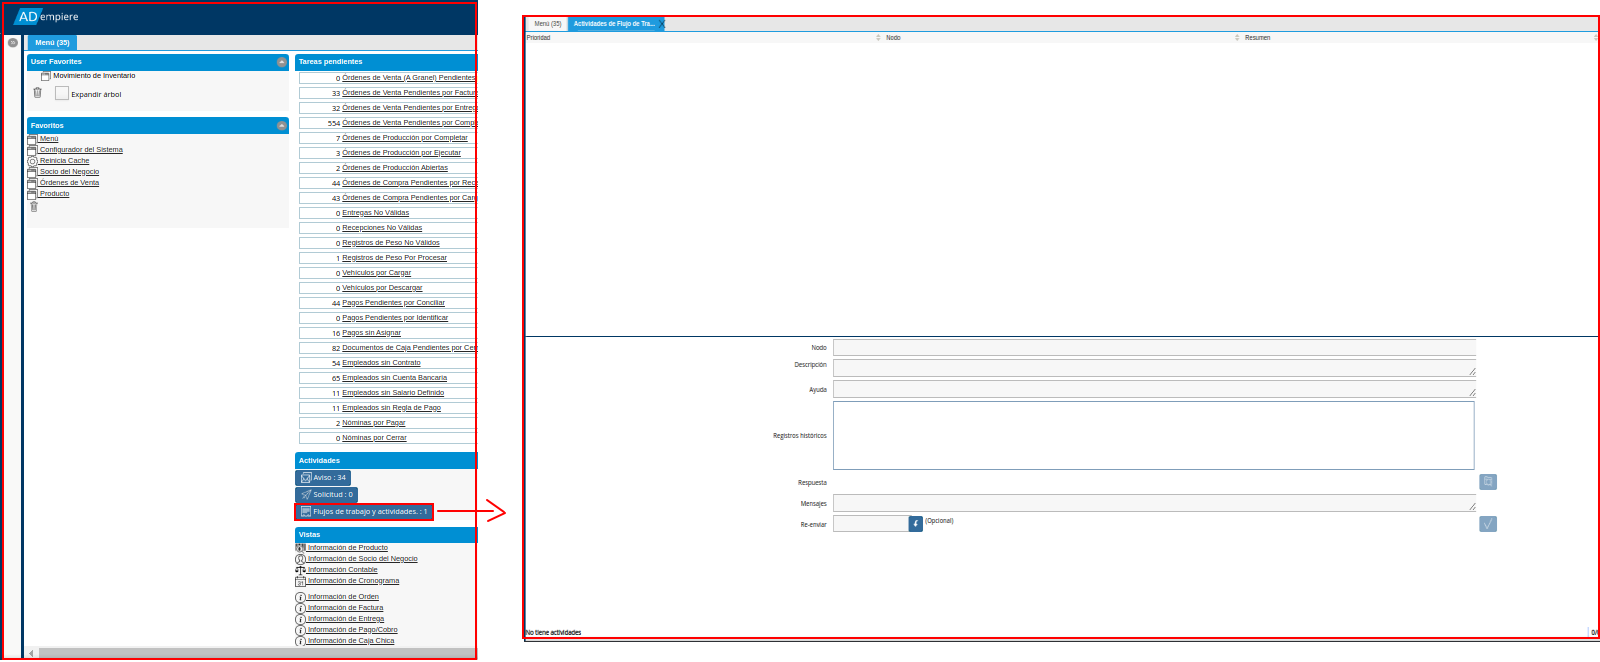This screenshot has height=662, width=1600.
Task: Open Entregas No Válidas link
Action: click(x=375, y=213)
